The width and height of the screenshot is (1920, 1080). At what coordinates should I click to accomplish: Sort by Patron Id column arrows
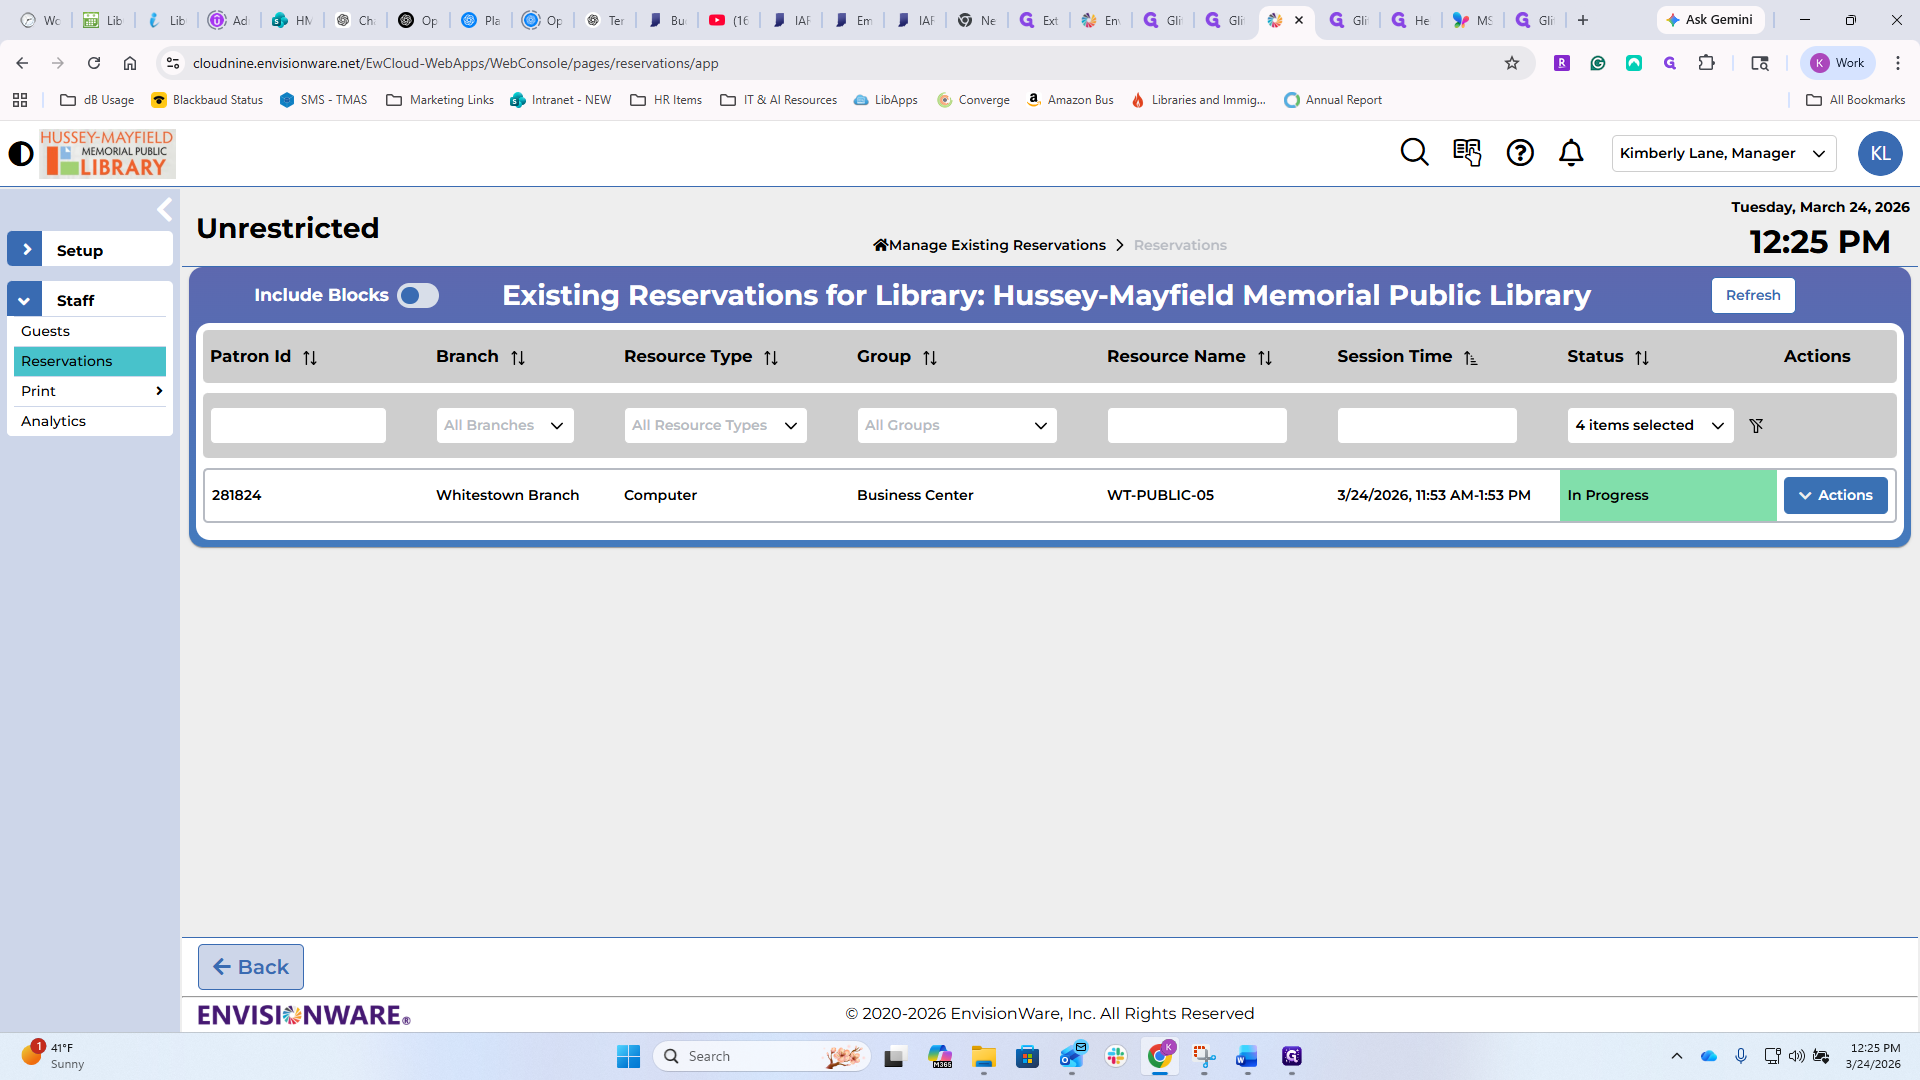310,358
